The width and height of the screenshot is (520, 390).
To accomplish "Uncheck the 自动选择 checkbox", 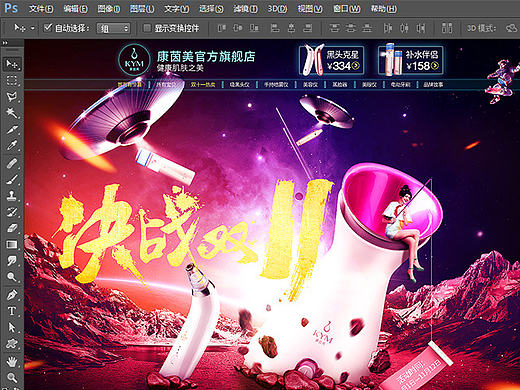I will pos(48,27).
